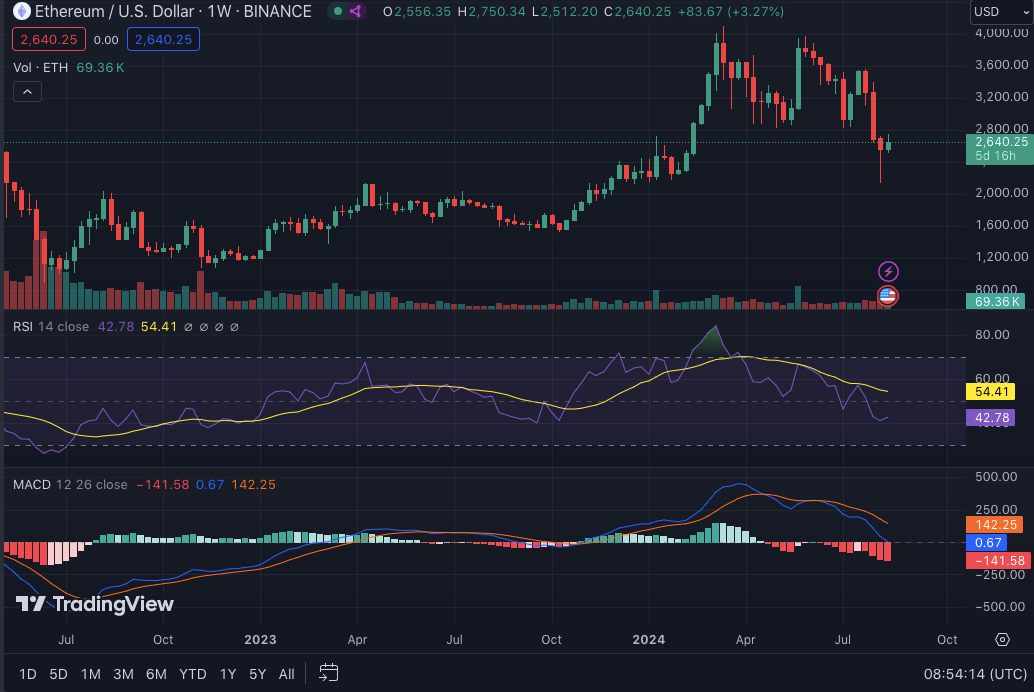Collapse the indicator legend with chevron button

tap(27, 92)
